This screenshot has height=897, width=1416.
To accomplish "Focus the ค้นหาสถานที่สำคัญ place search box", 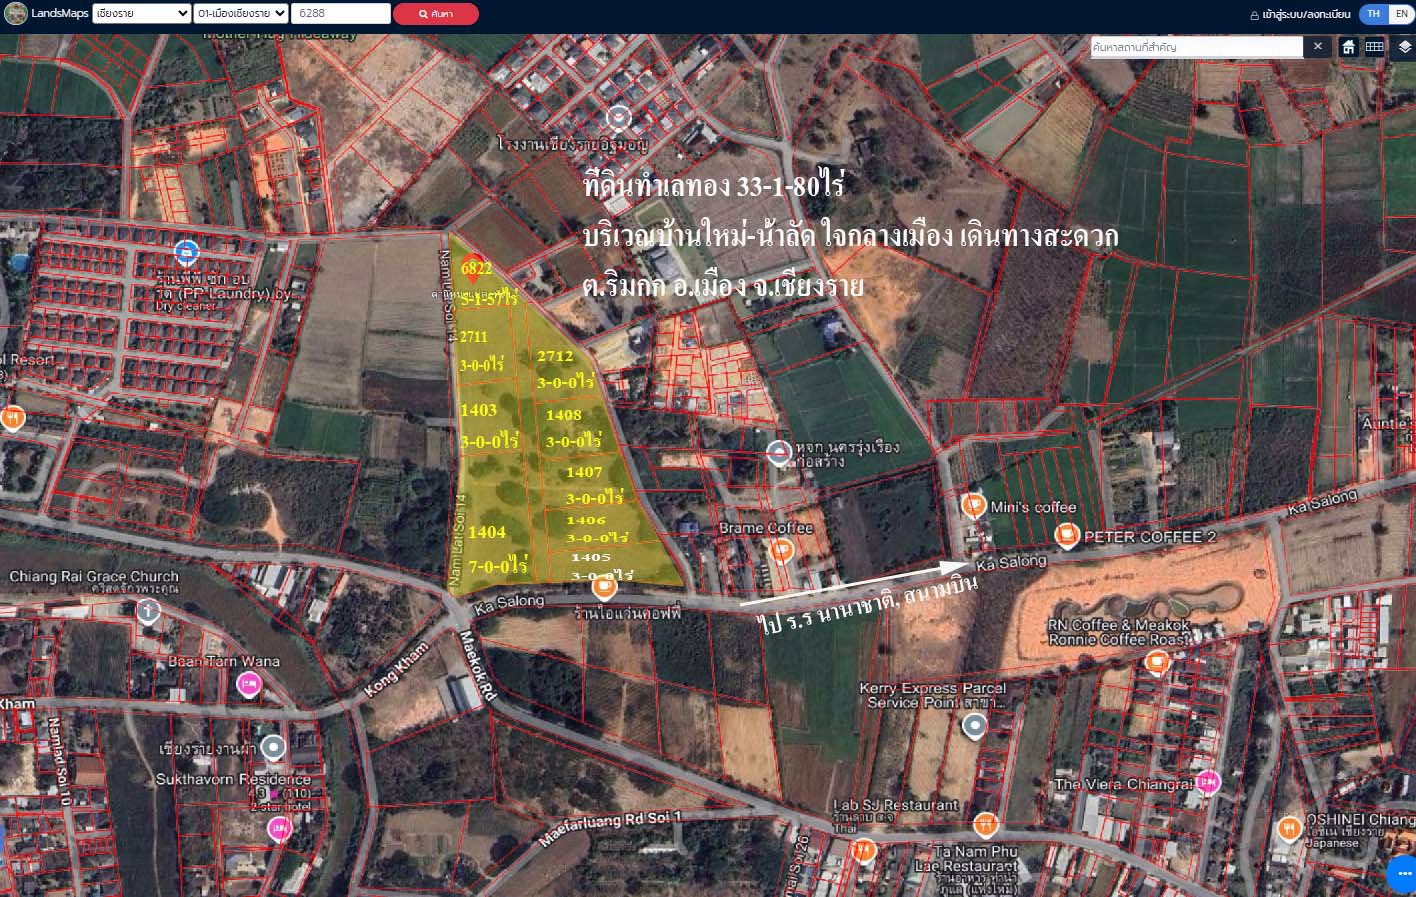I will (1196, 47).
